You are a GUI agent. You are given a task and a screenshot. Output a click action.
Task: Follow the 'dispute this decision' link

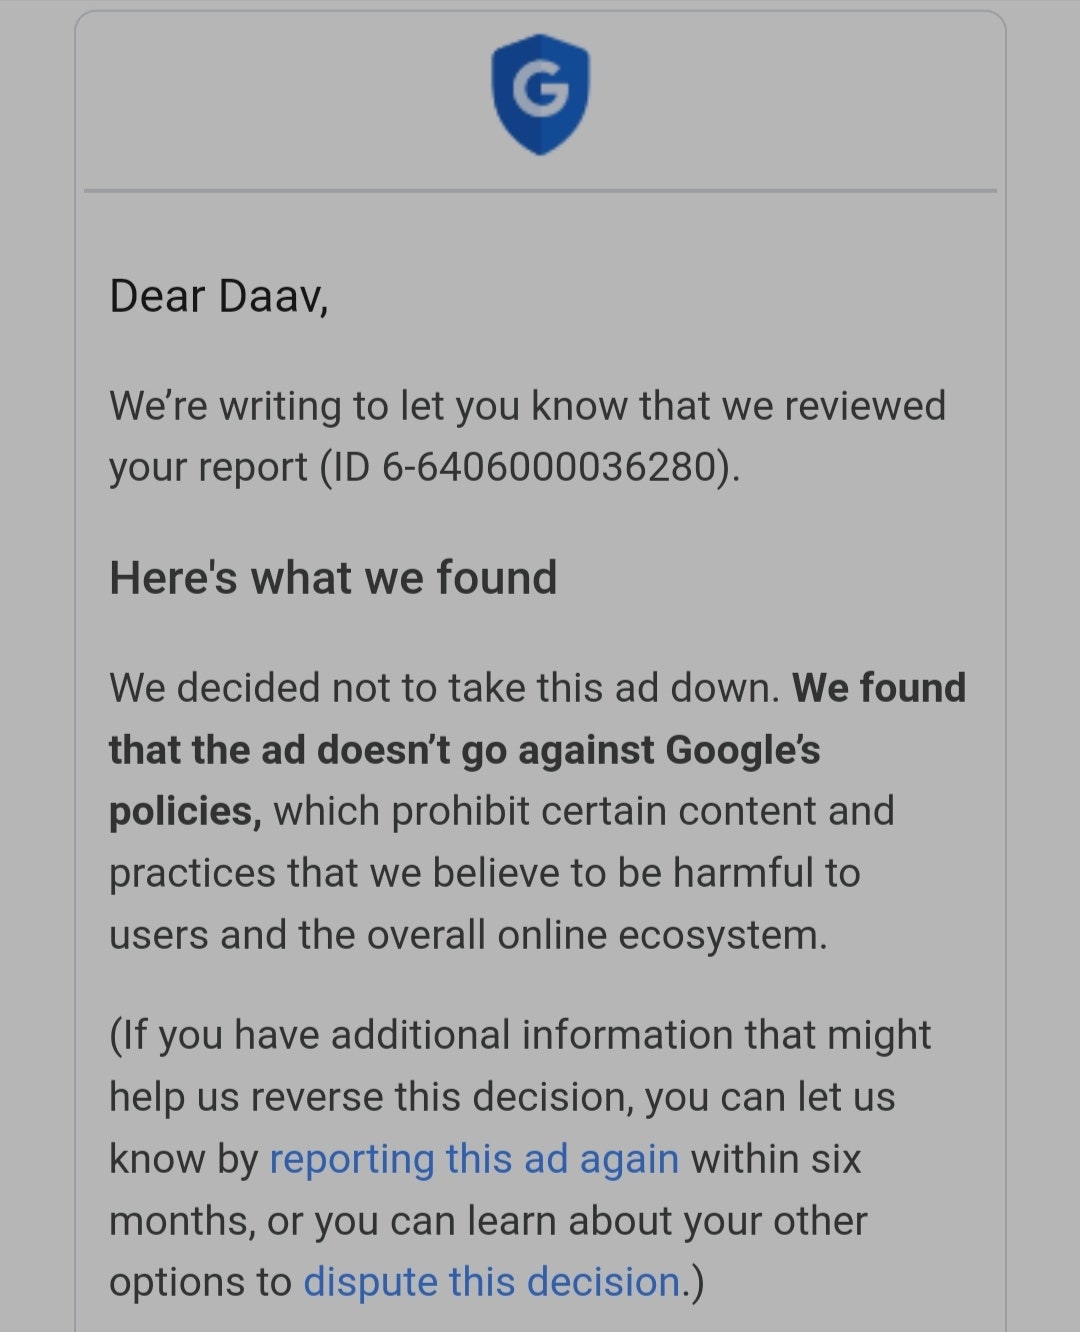pos(492,1282)
